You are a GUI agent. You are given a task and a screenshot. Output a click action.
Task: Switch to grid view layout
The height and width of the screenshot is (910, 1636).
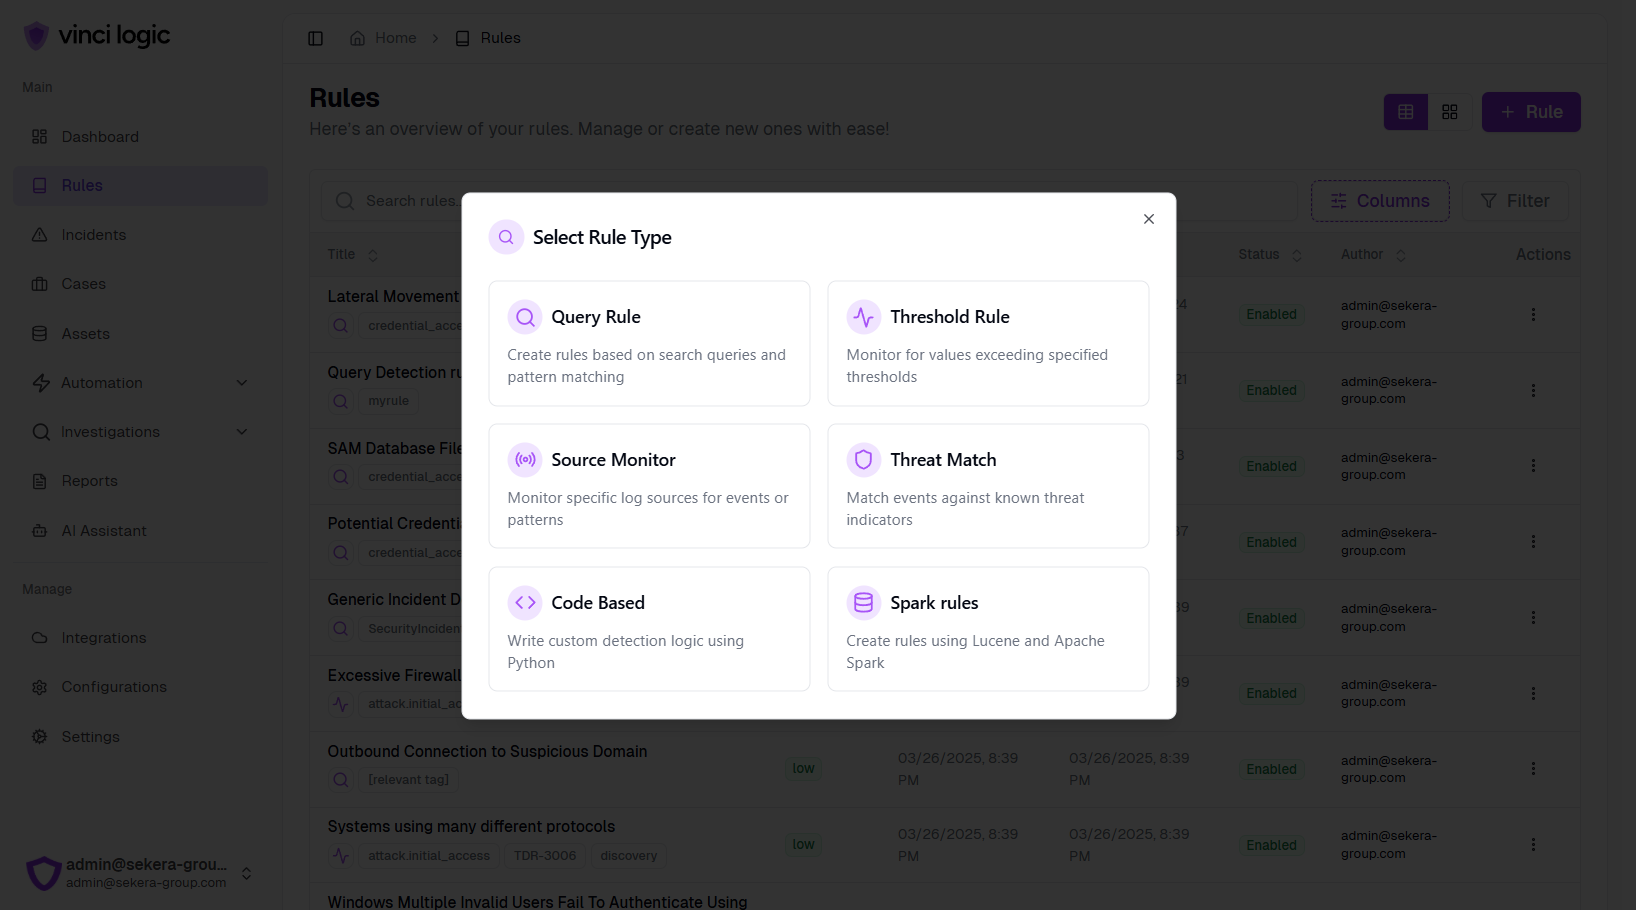click(1449, 112)
